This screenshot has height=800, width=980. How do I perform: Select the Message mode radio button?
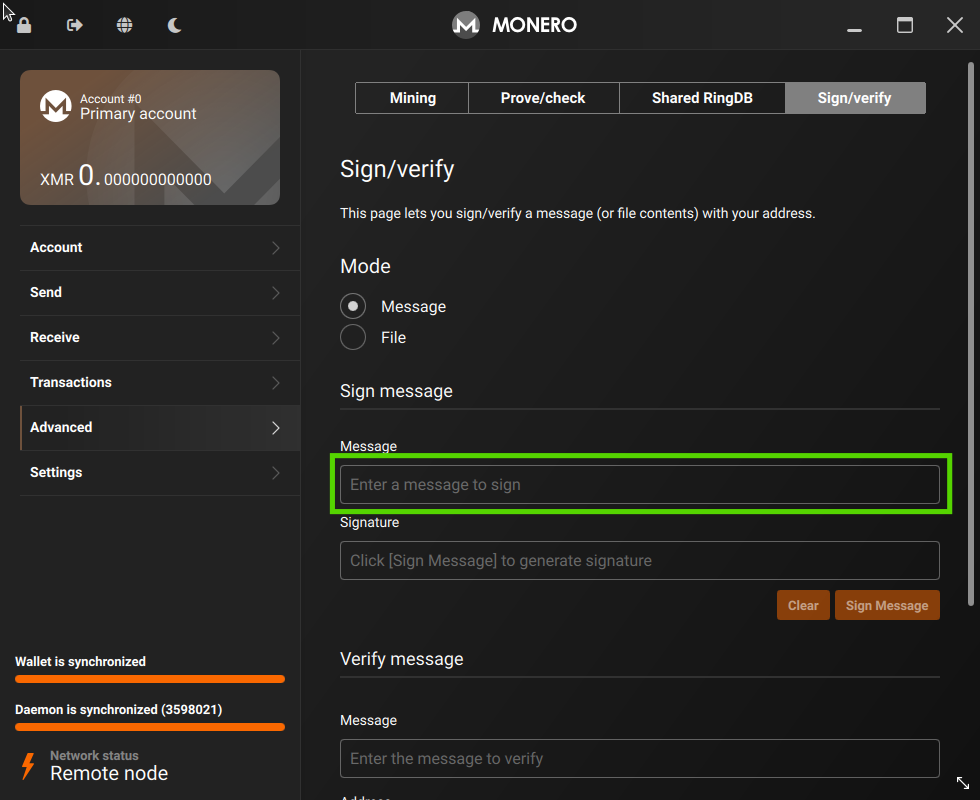(352, 306)
